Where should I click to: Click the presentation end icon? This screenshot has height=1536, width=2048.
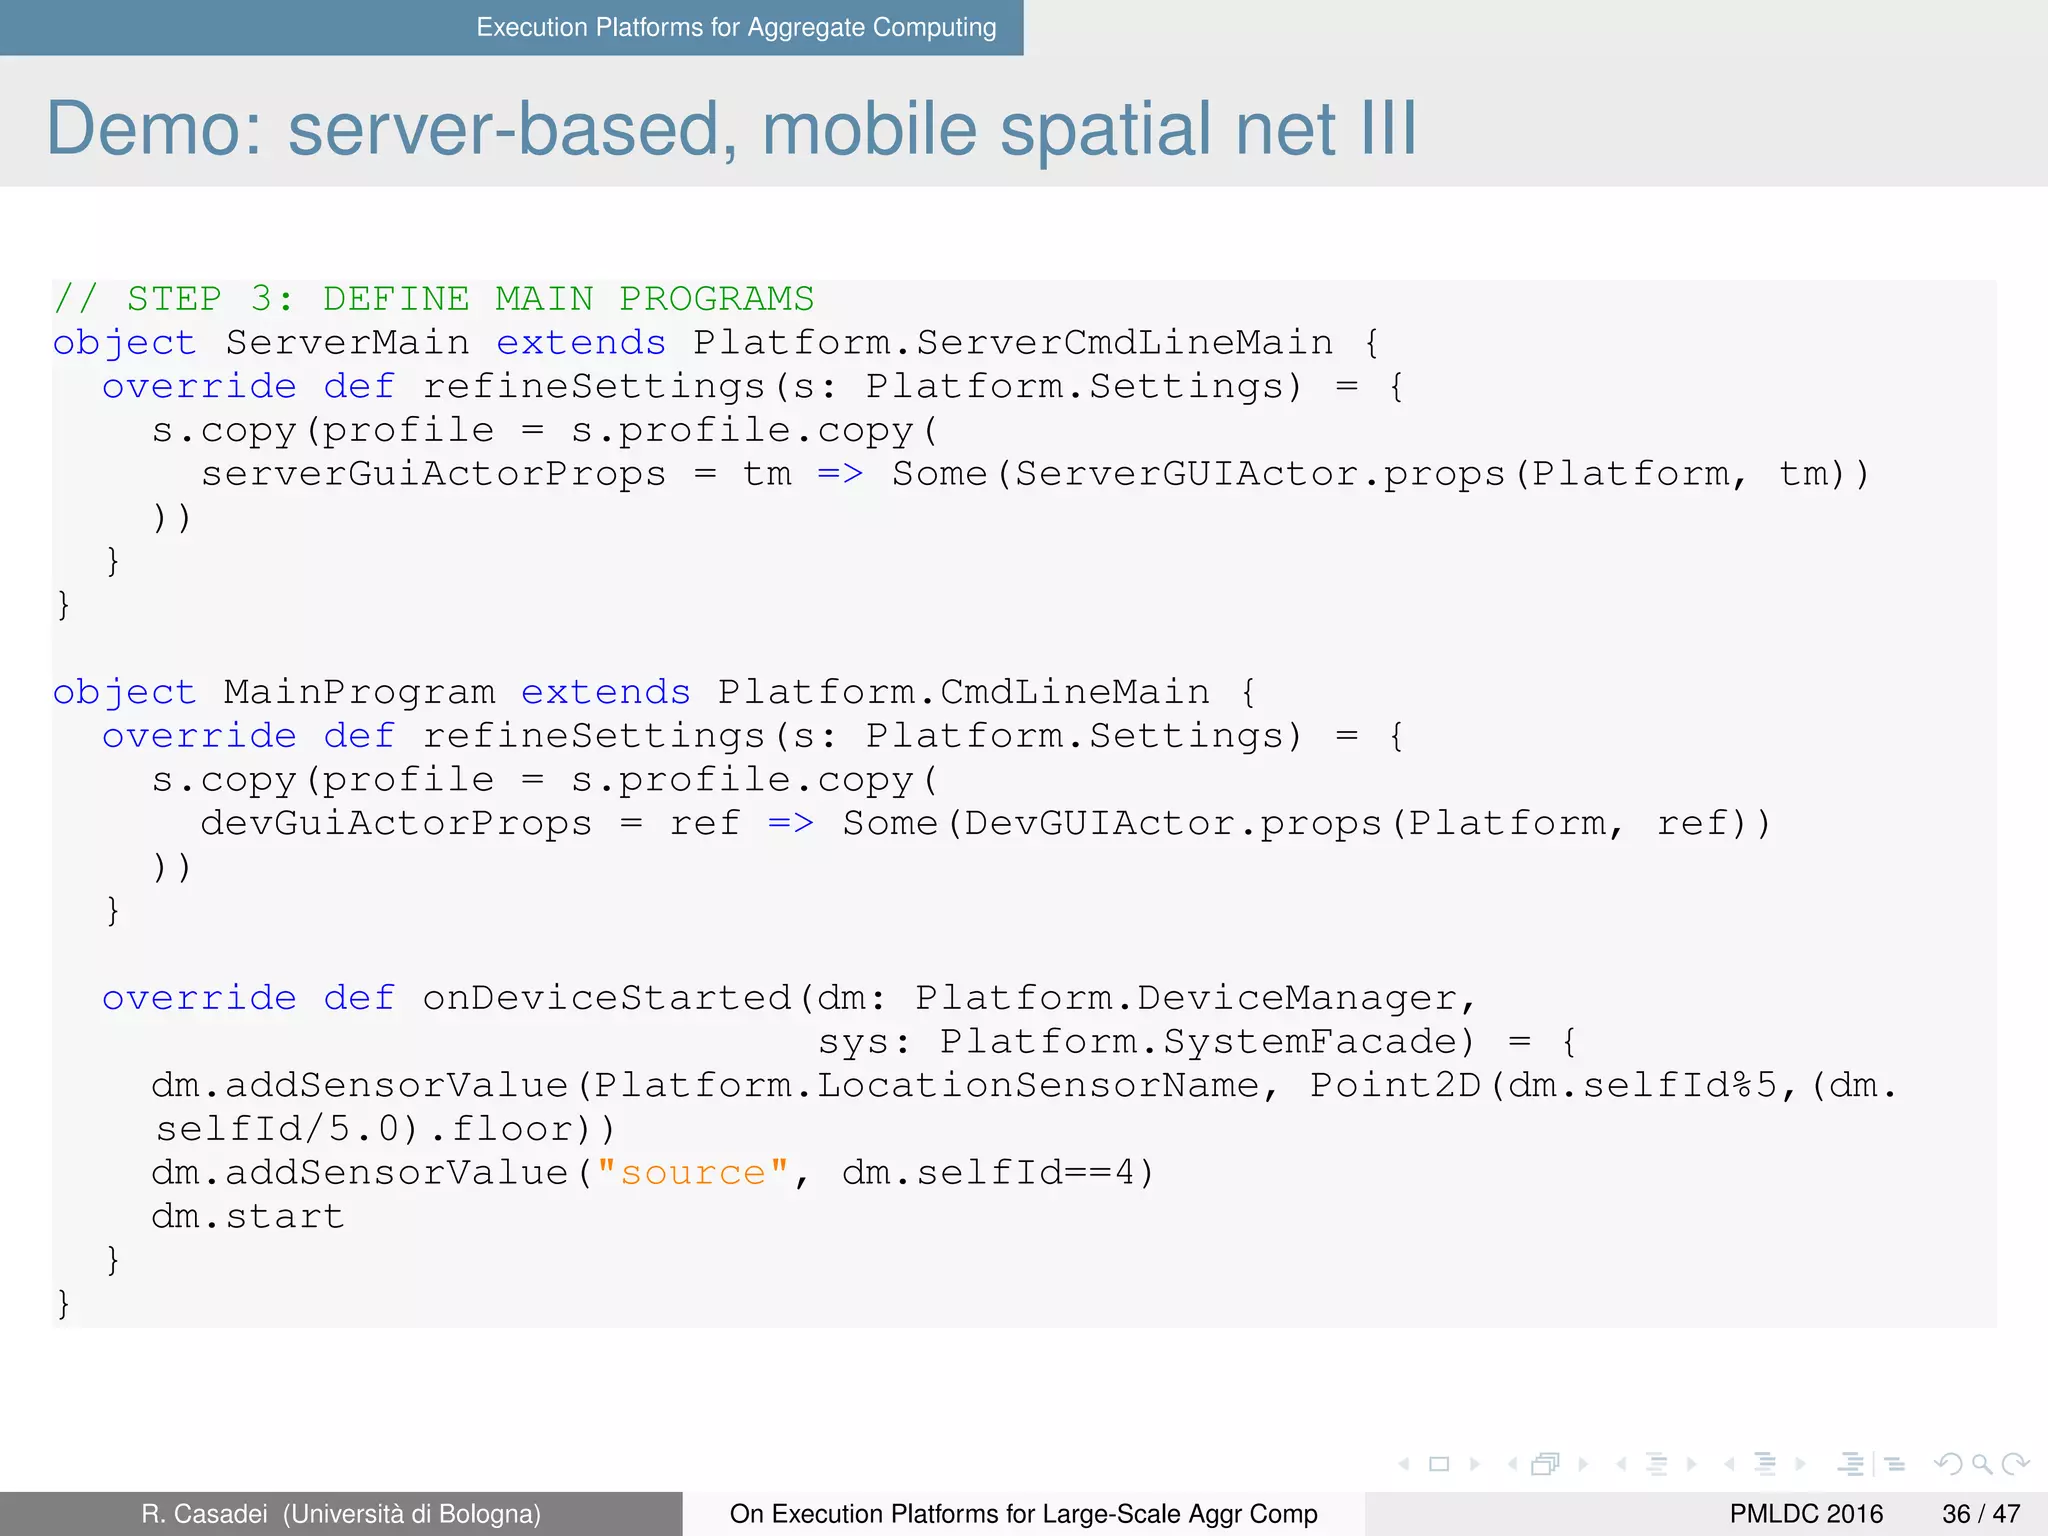coord(1895,1464)
